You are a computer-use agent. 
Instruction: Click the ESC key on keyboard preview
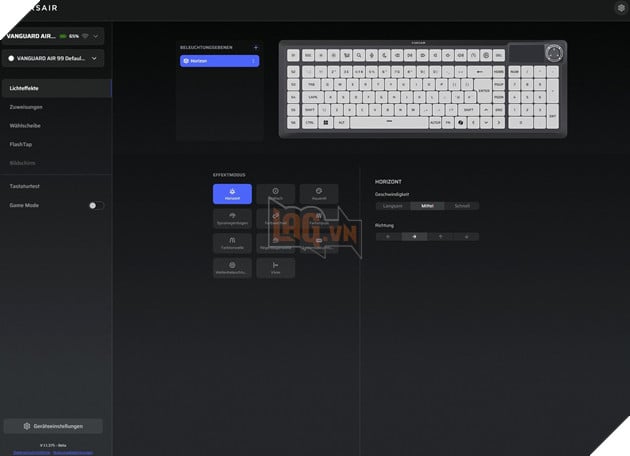tap(308, 55)
